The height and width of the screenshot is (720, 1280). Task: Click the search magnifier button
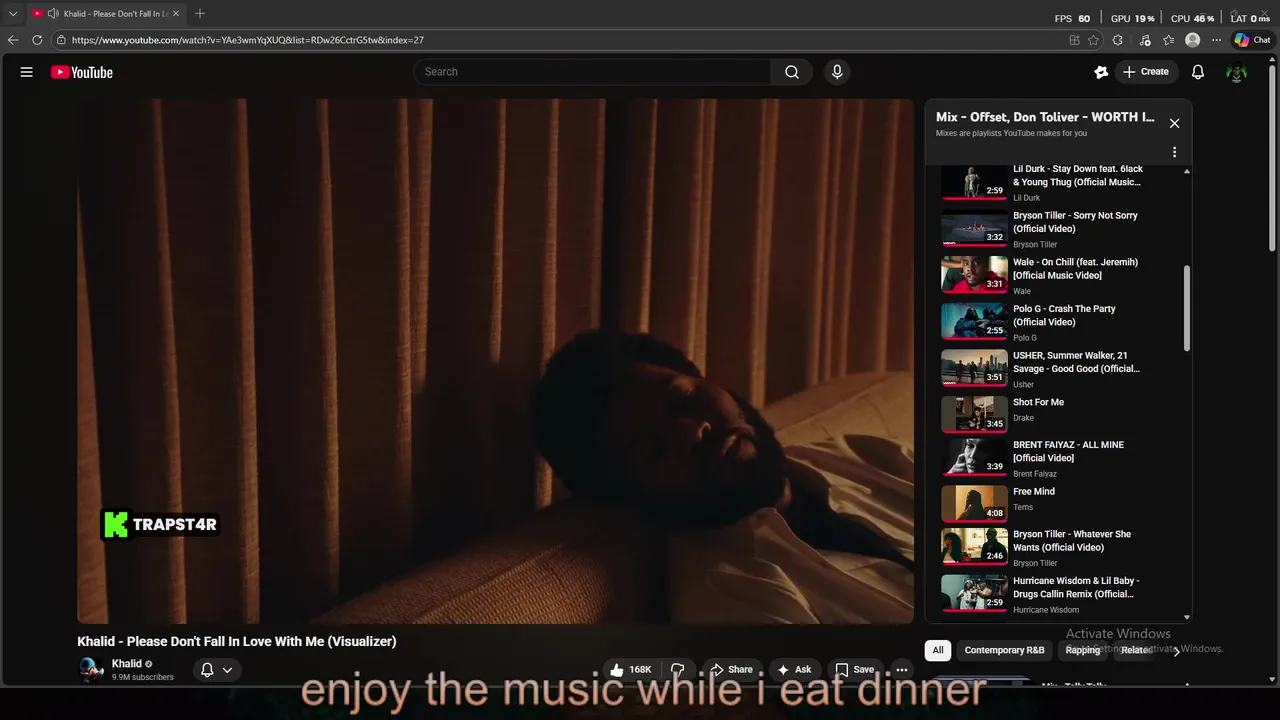(x=792, y=72)
